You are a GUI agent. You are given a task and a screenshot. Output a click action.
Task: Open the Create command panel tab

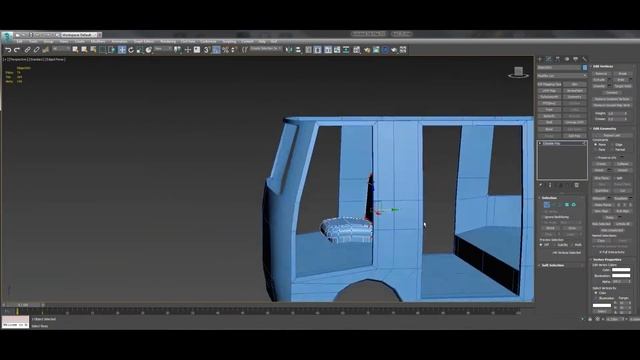[540, 59]
